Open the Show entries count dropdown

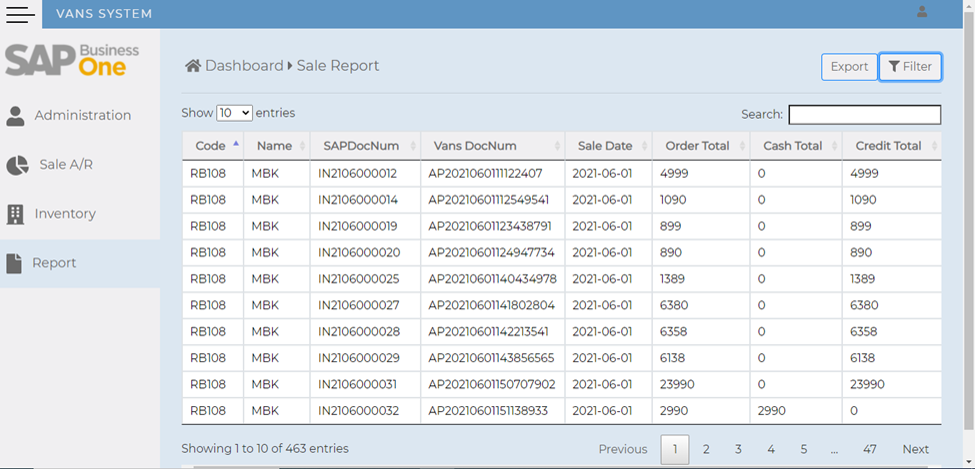coord(234,113)
